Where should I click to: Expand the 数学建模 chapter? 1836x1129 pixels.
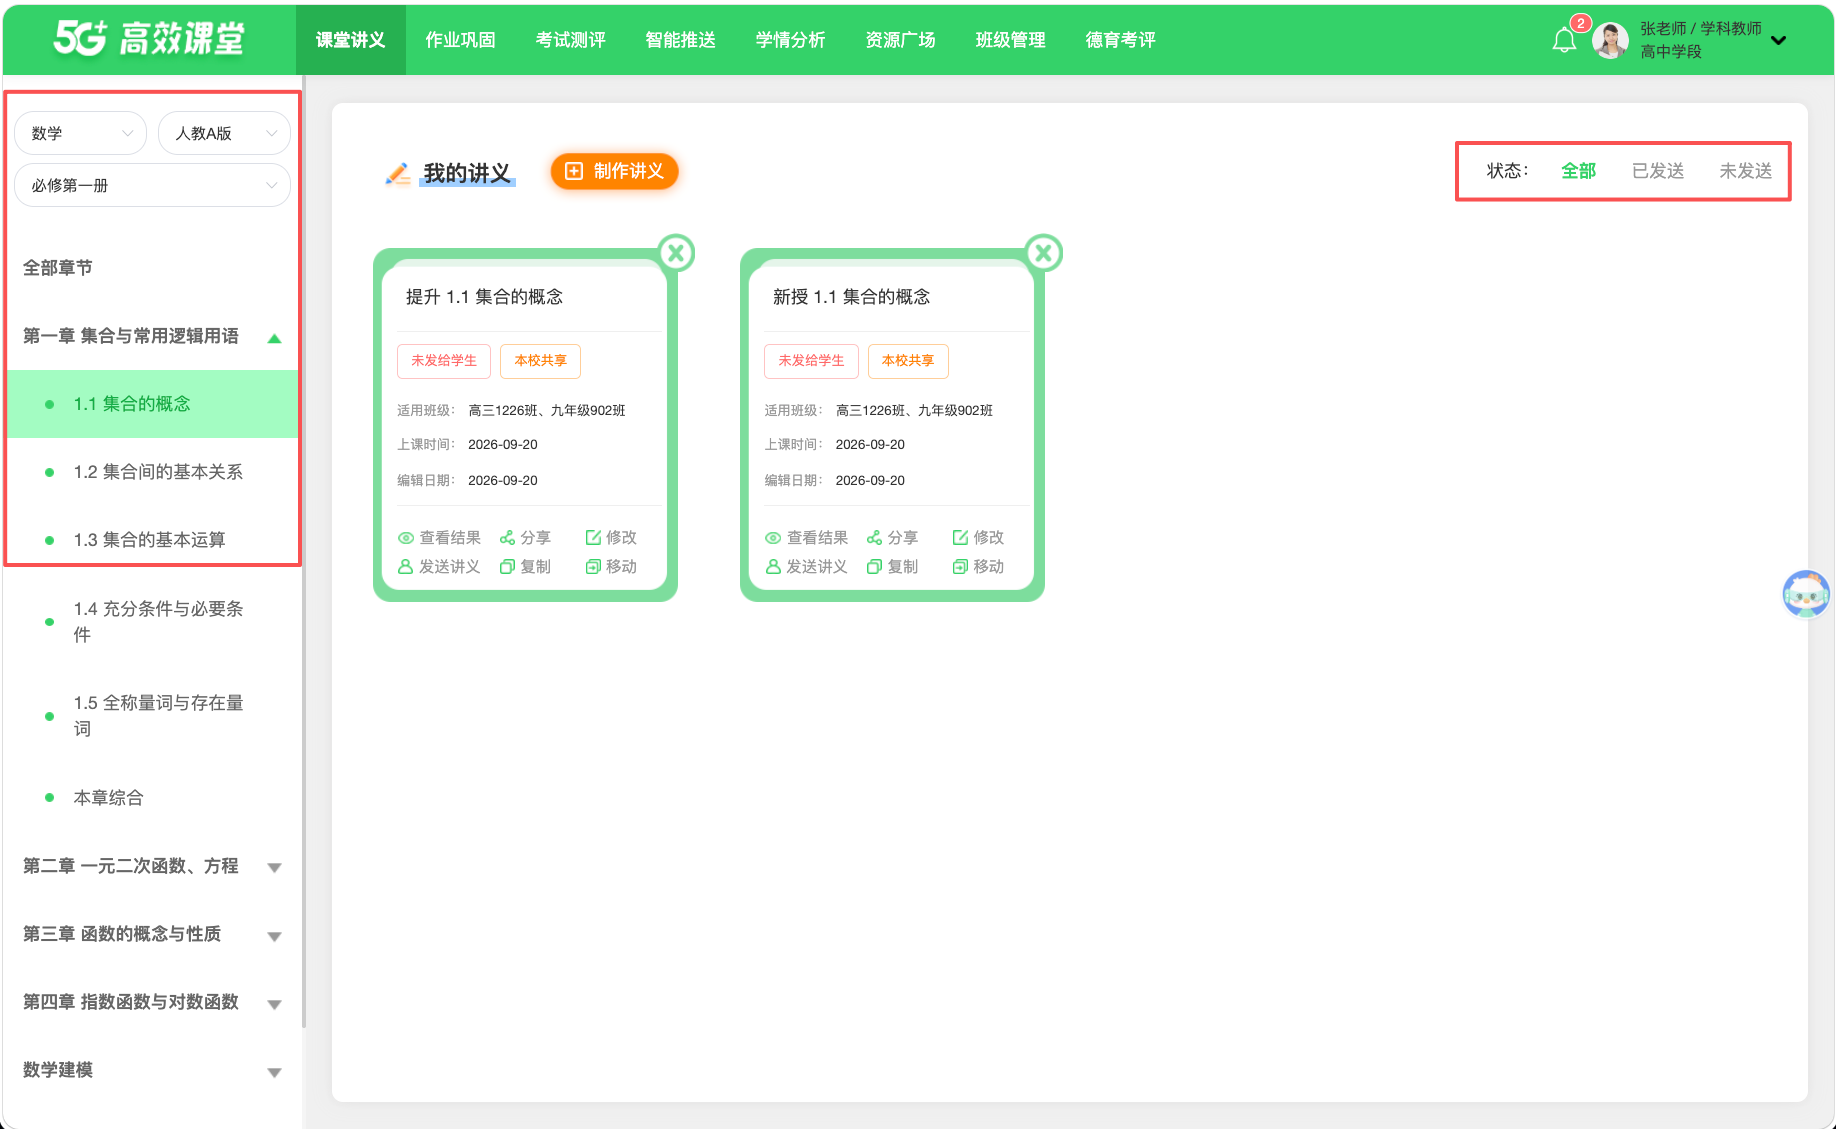274,1072
